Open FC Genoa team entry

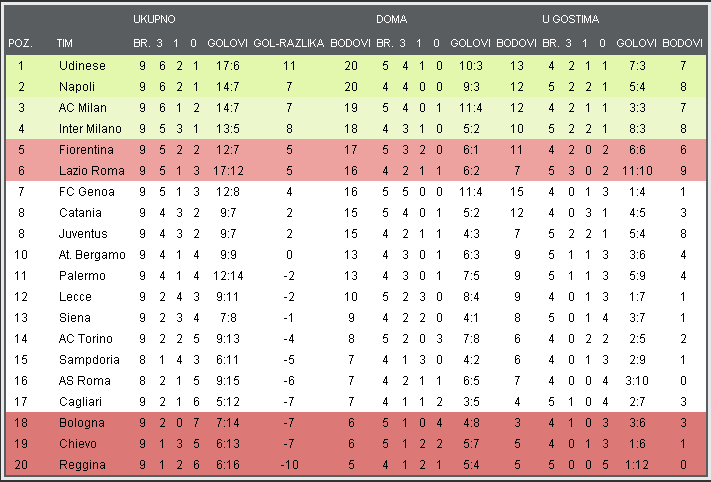pos(87,192)
